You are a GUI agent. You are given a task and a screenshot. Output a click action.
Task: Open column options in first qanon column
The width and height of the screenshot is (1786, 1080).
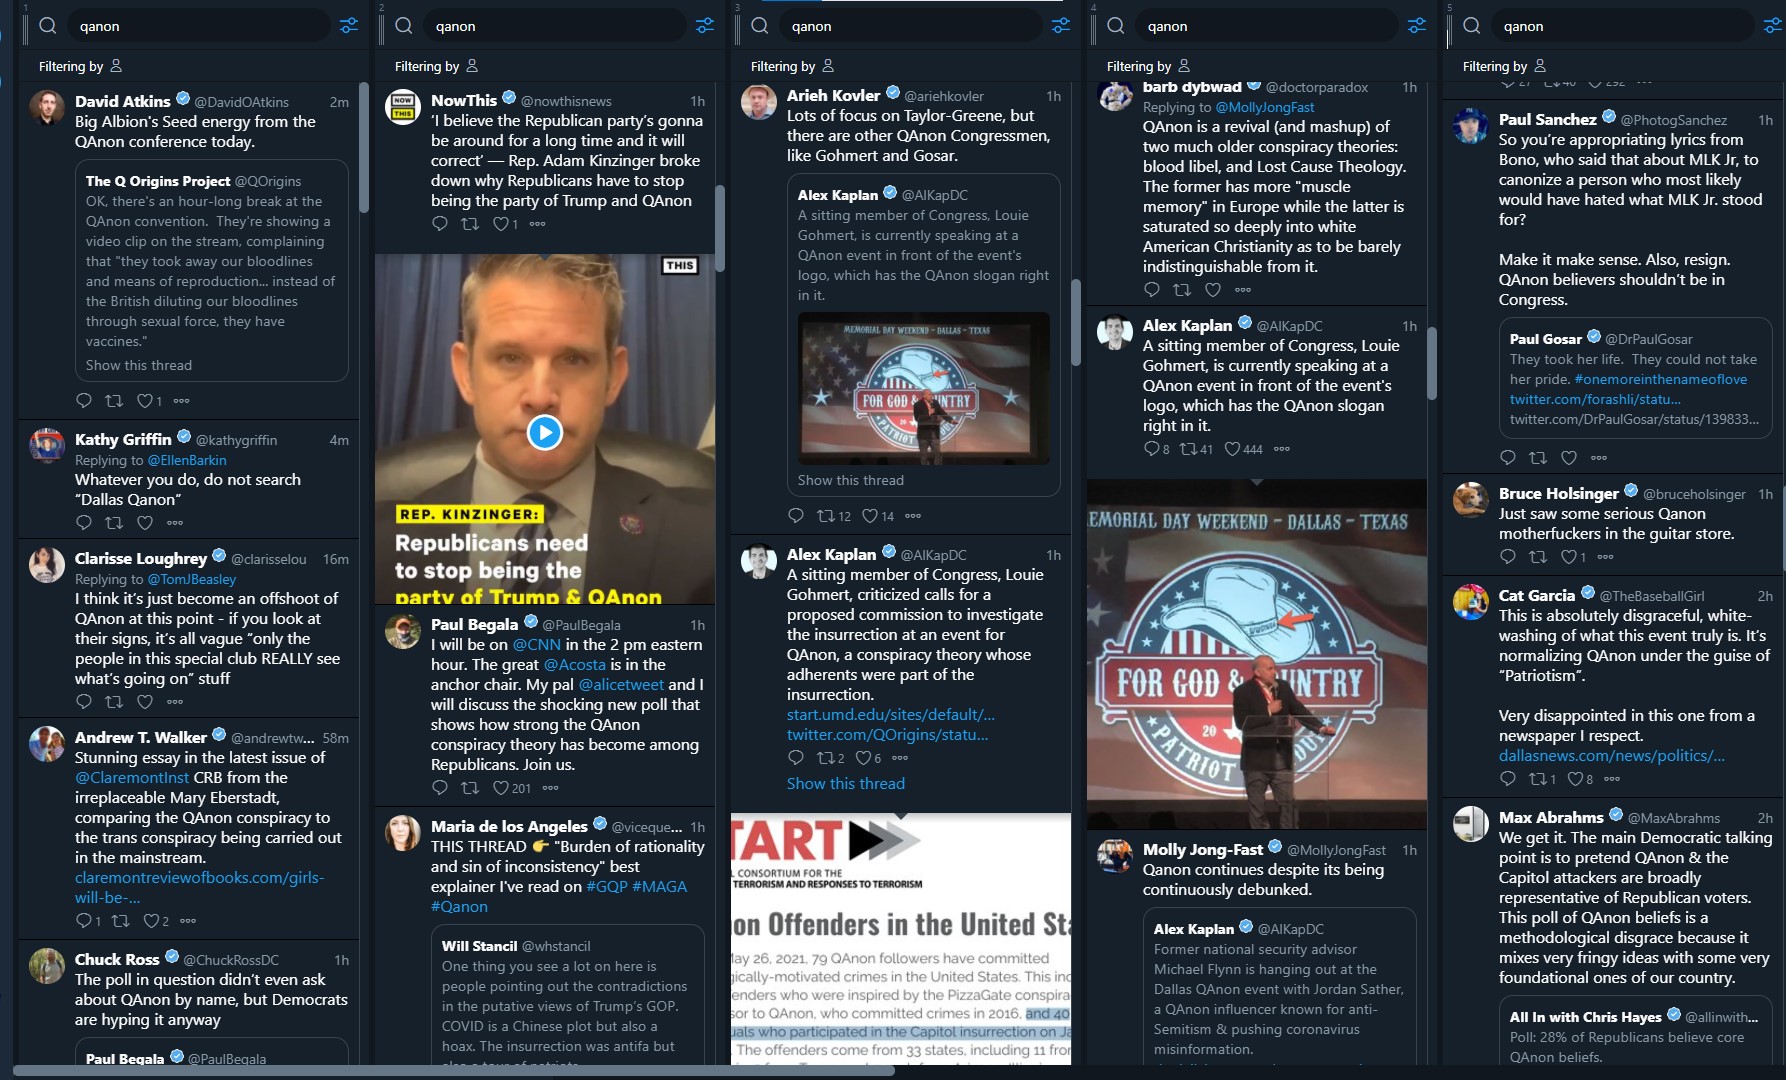[349, 26]
